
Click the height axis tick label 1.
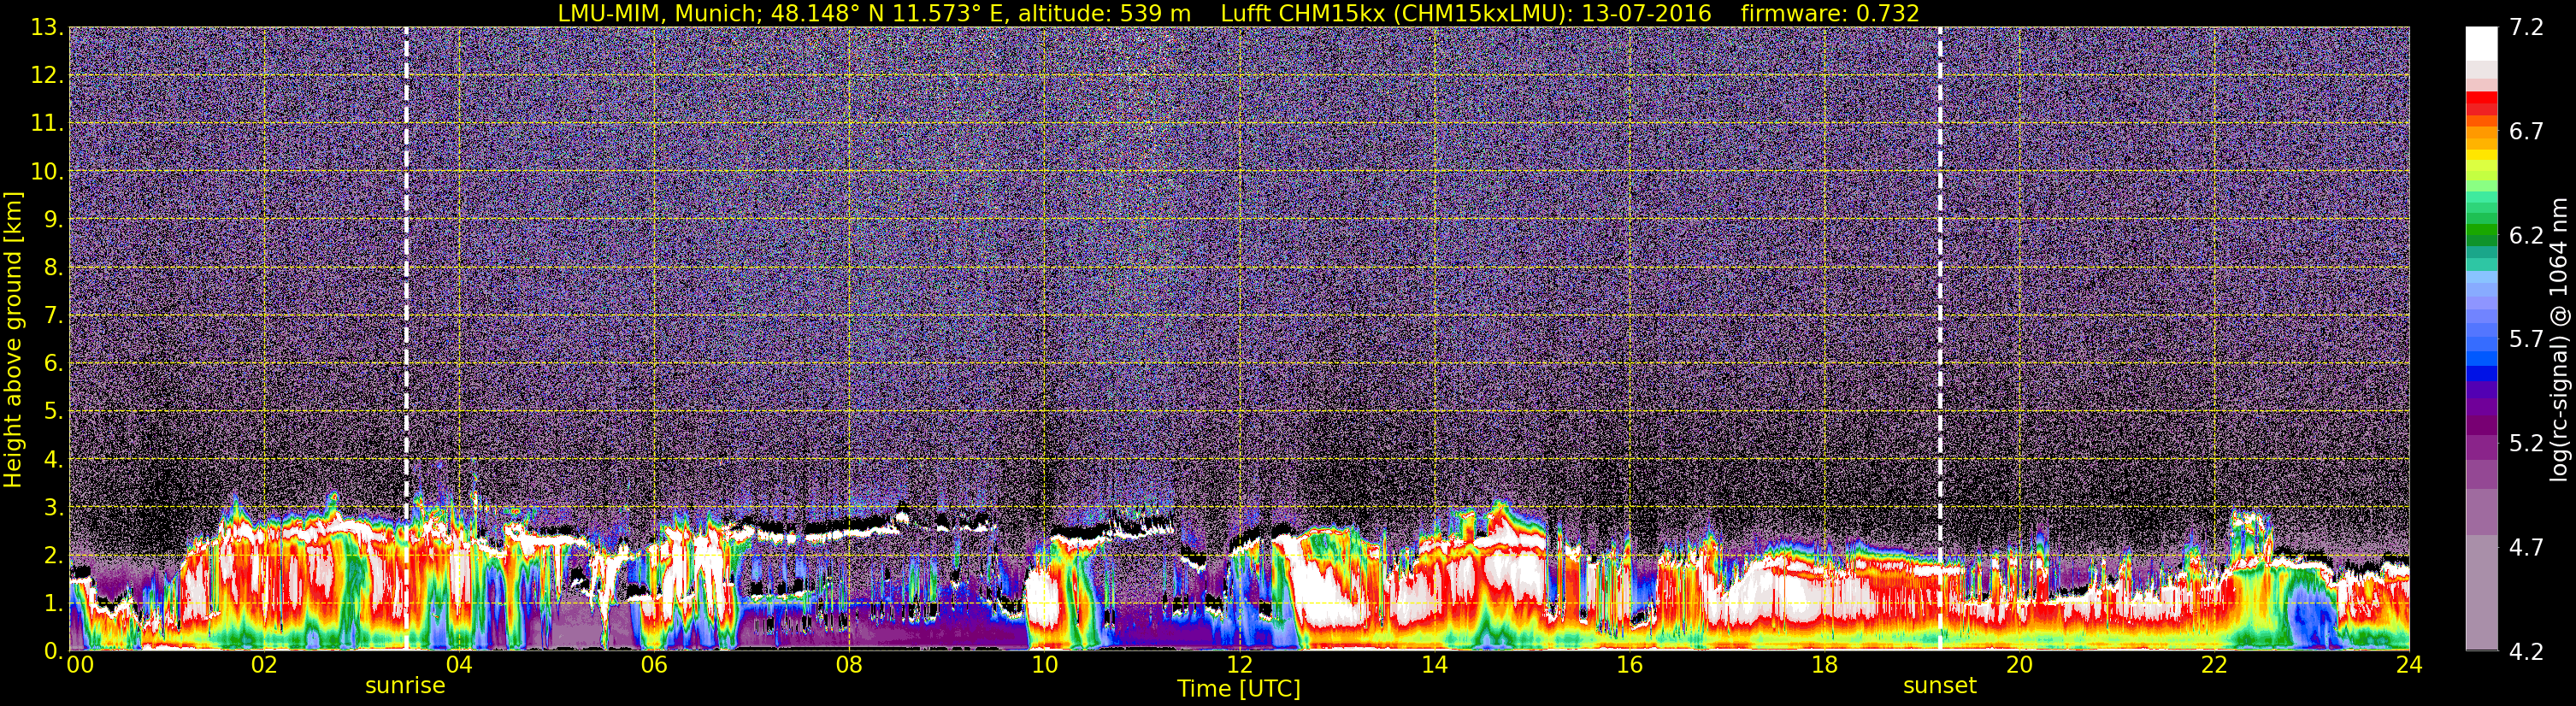[x=54, y=603]
